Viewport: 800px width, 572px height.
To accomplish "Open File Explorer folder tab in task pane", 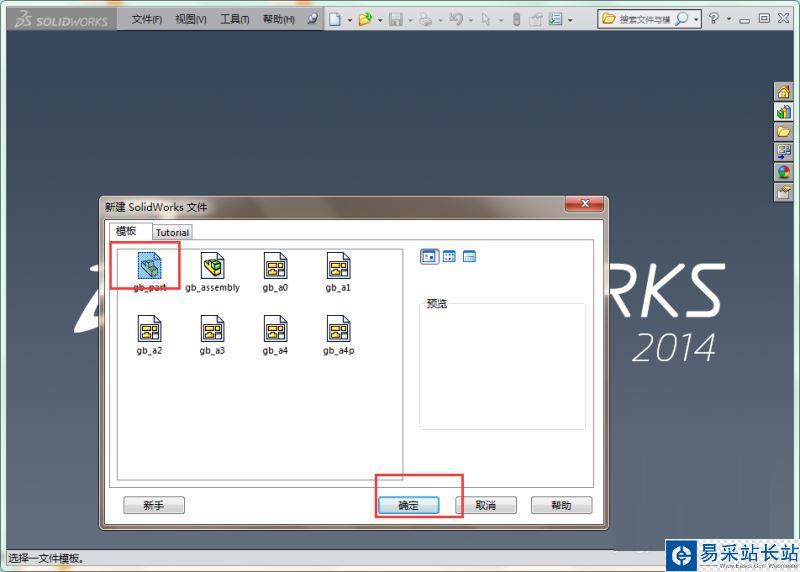I will (784, 132).
